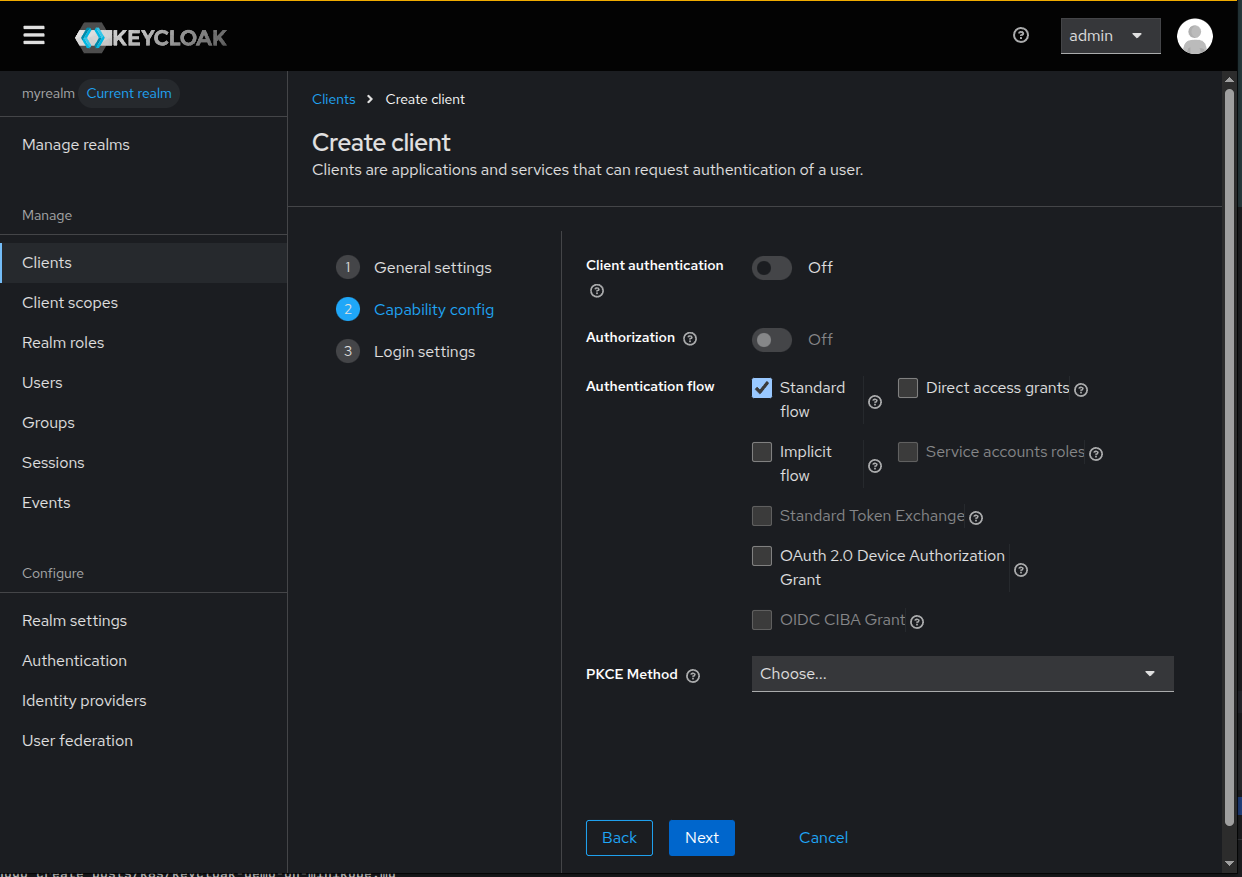Show help for Direct access grants
The height and width of the screenshot is (877, 1242).
pos(1081,390)
